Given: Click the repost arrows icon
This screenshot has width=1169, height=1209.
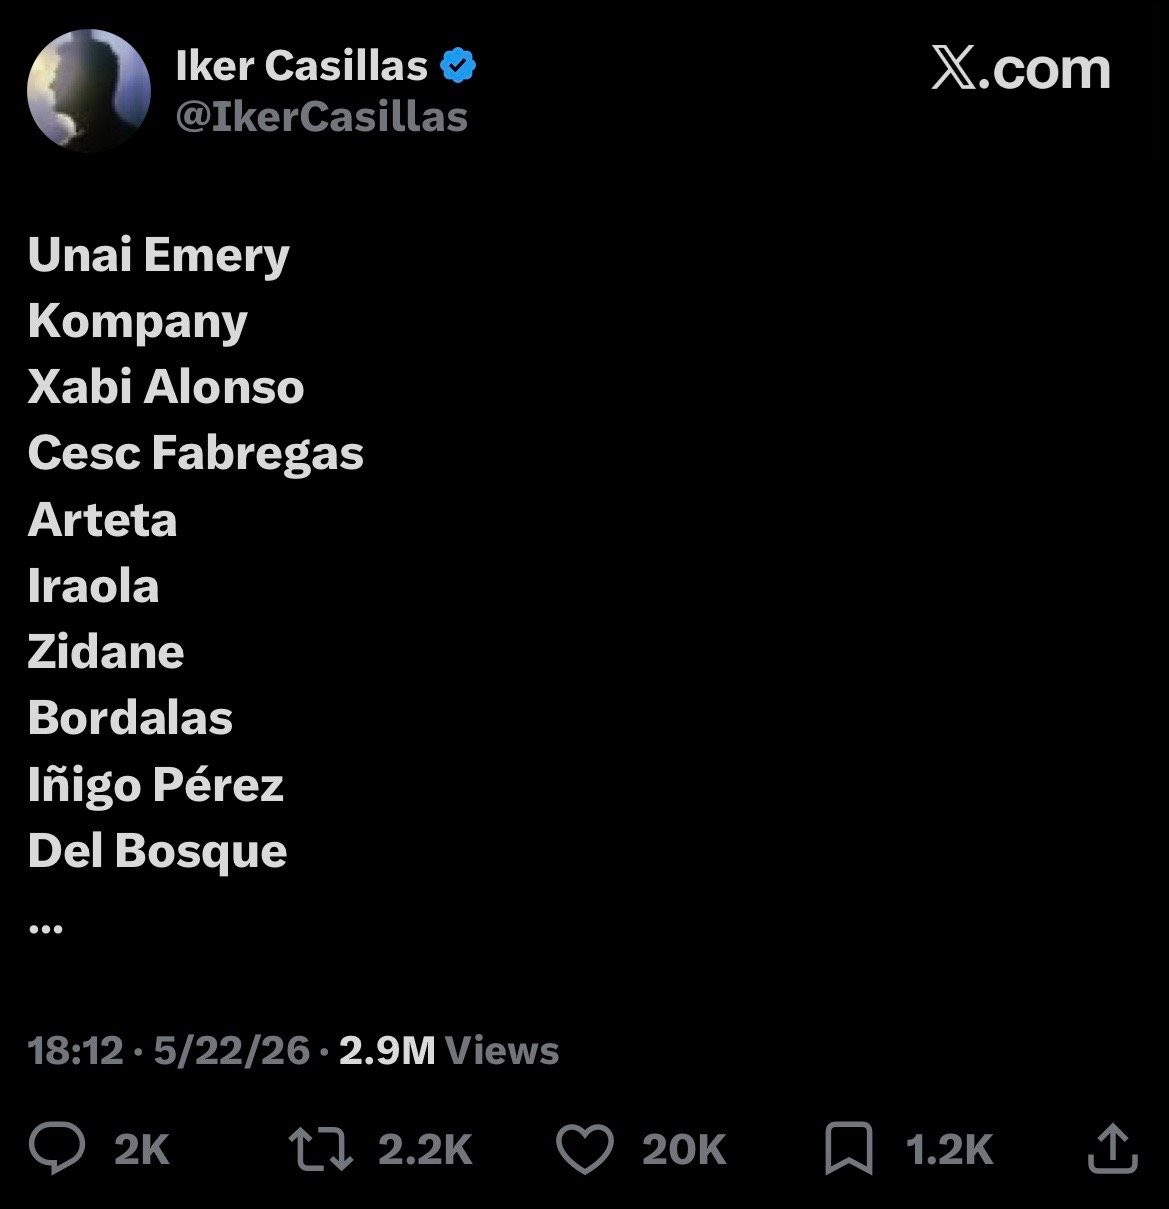Looking at the screenshot, I should (x=320, y=1149).
